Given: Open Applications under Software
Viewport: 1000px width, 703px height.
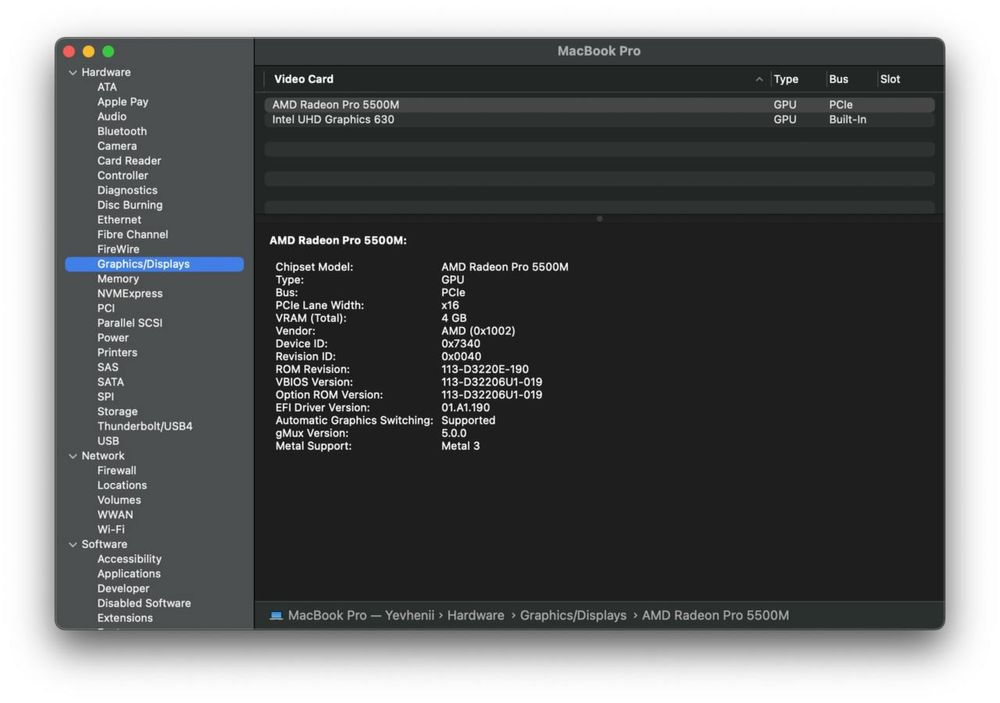Looking at the screenshot, I should coord(129,574).
